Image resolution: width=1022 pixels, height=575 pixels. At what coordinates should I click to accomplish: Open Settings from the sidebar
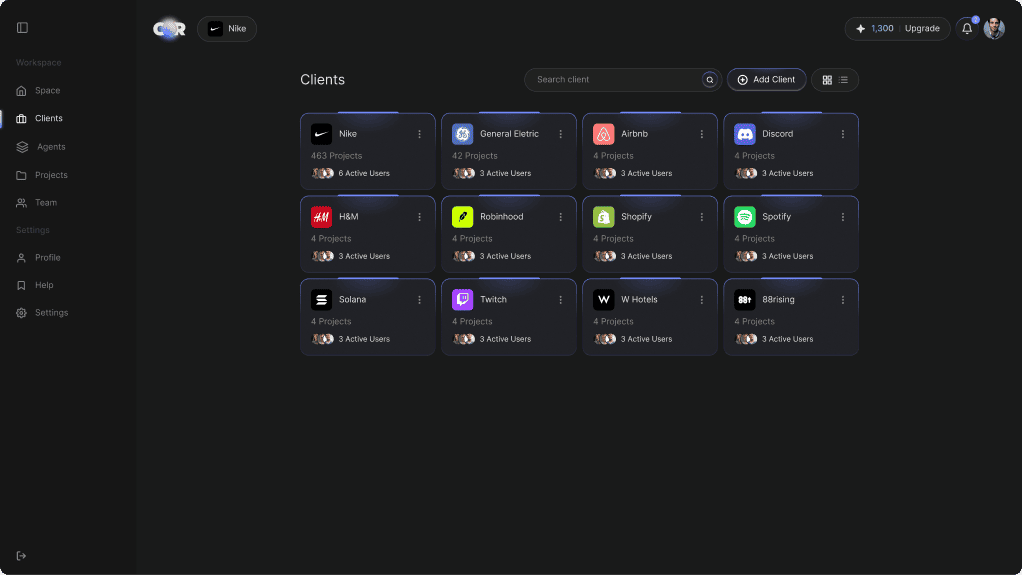tap(50, 313)
